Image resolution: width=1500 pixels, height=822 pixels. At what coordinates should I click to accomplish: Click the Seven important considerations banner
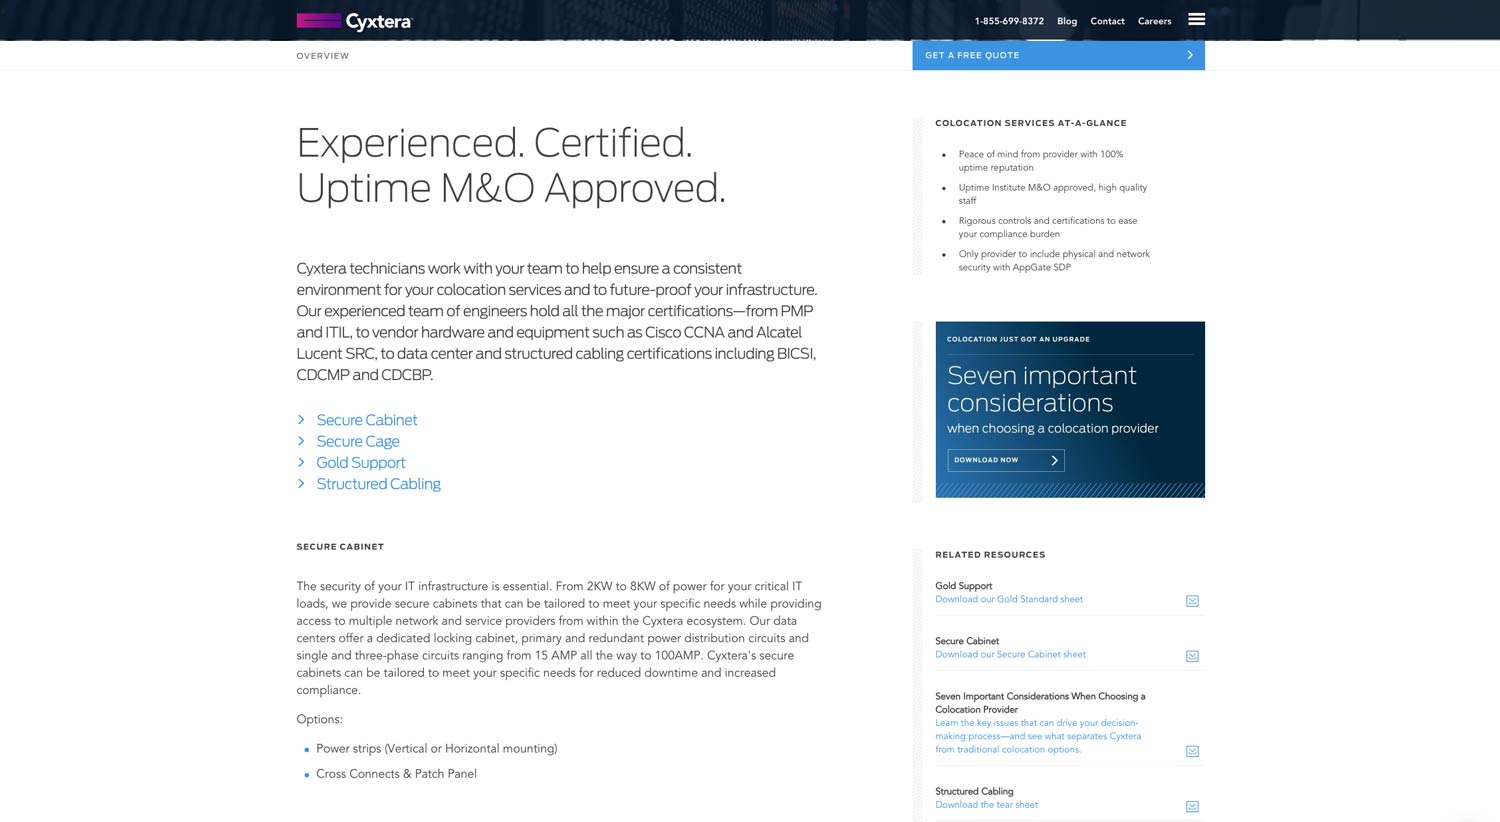point(1070,409)
